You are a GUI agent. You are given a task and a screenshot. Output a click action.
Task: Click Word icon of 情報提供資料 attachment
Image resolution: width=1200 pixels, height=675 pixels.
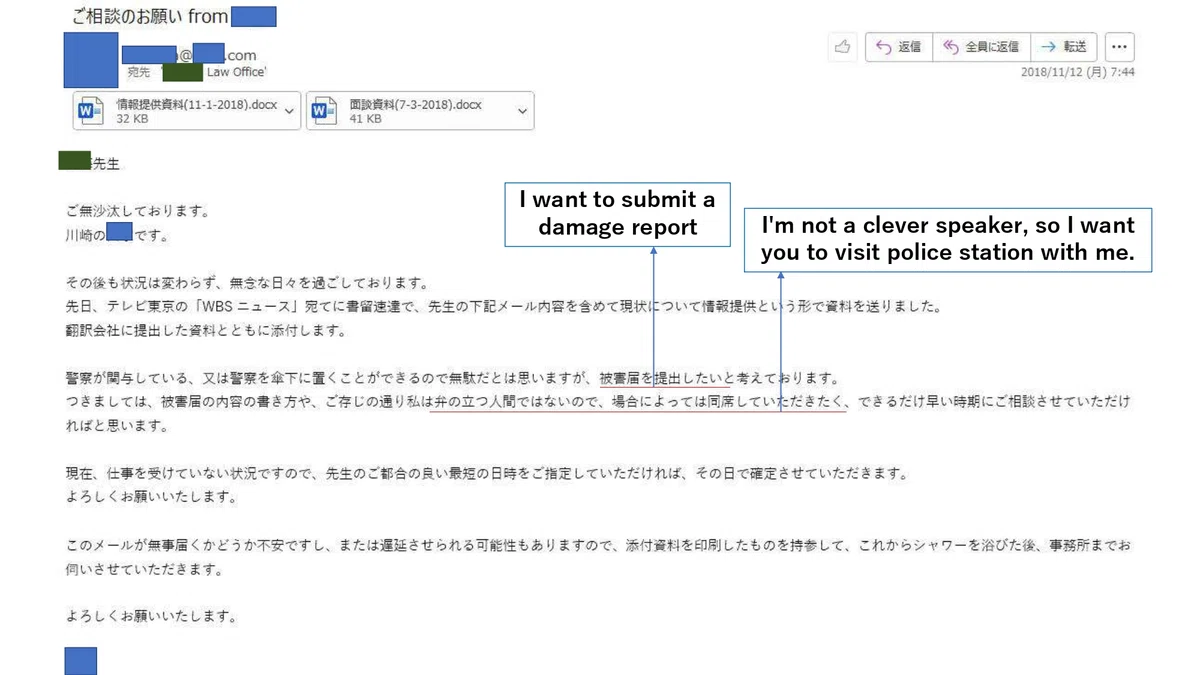[91, 111]
